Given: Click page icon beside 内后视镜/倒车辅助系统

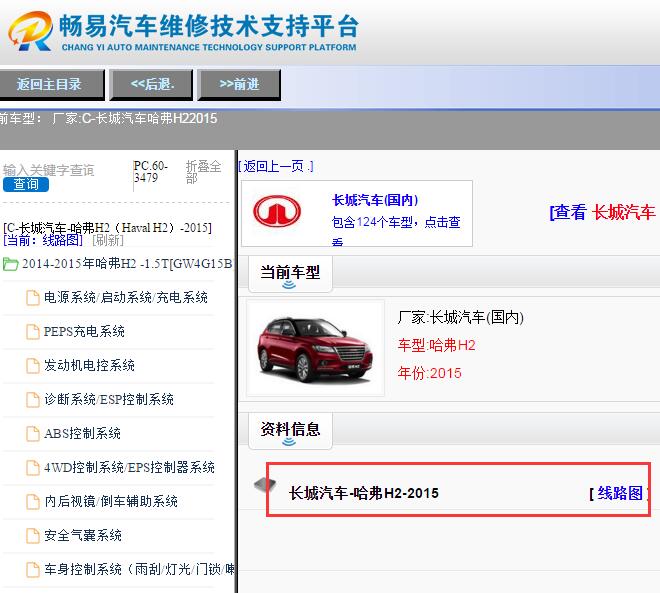Looking at the screenshot, I should (33, 502).
